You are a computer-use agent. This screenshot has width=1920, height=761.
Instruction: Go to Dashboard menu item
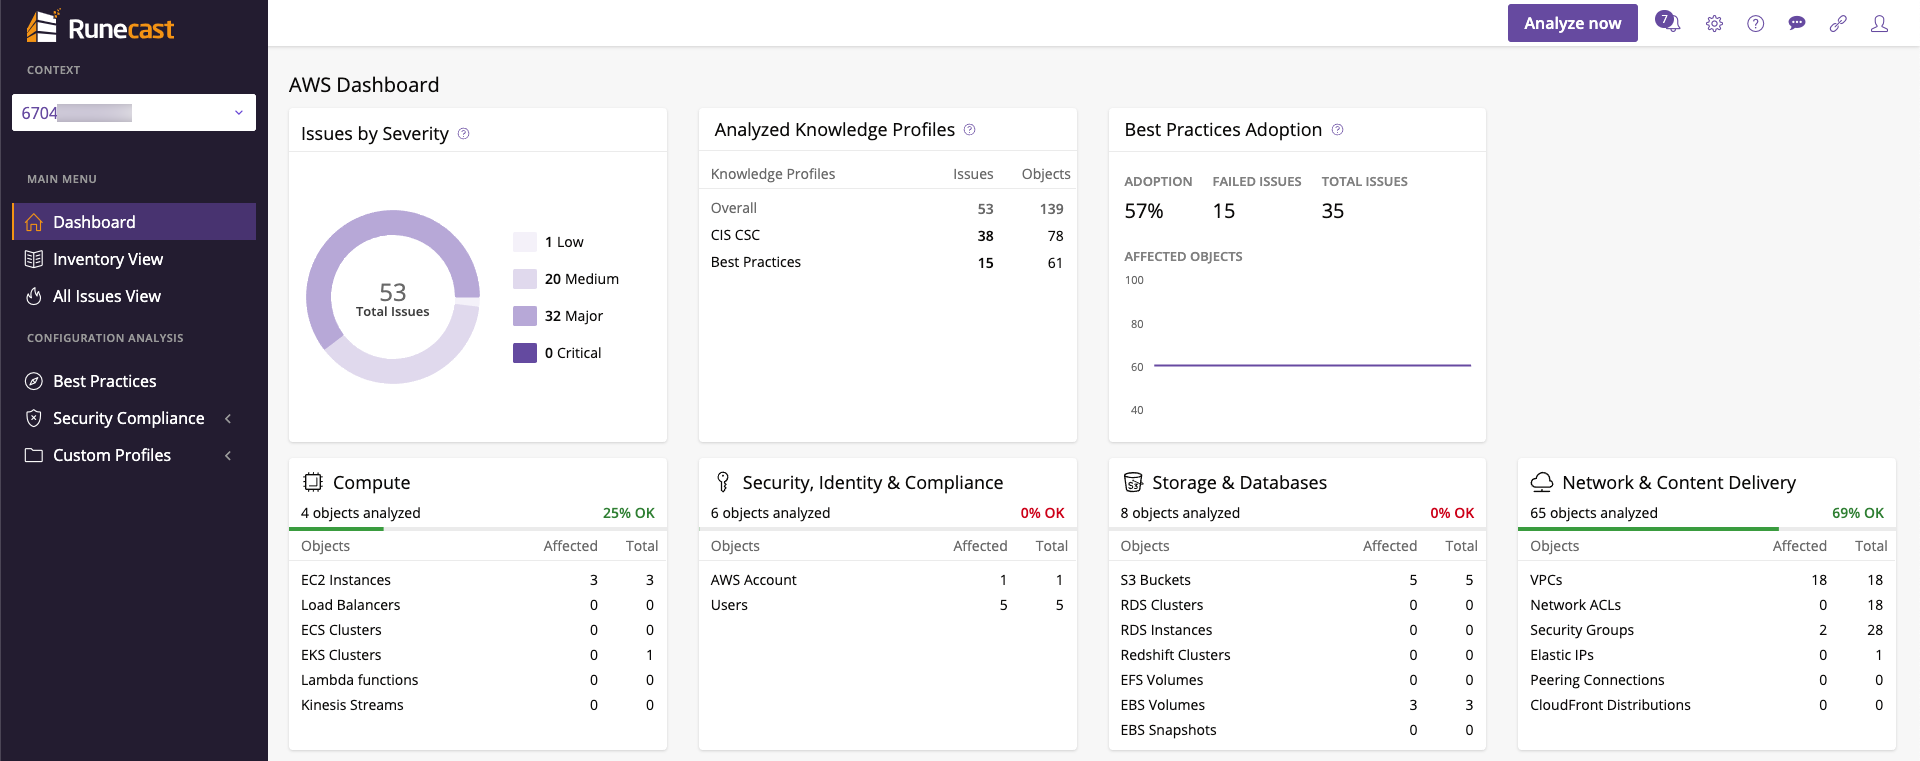click(134, 222)
